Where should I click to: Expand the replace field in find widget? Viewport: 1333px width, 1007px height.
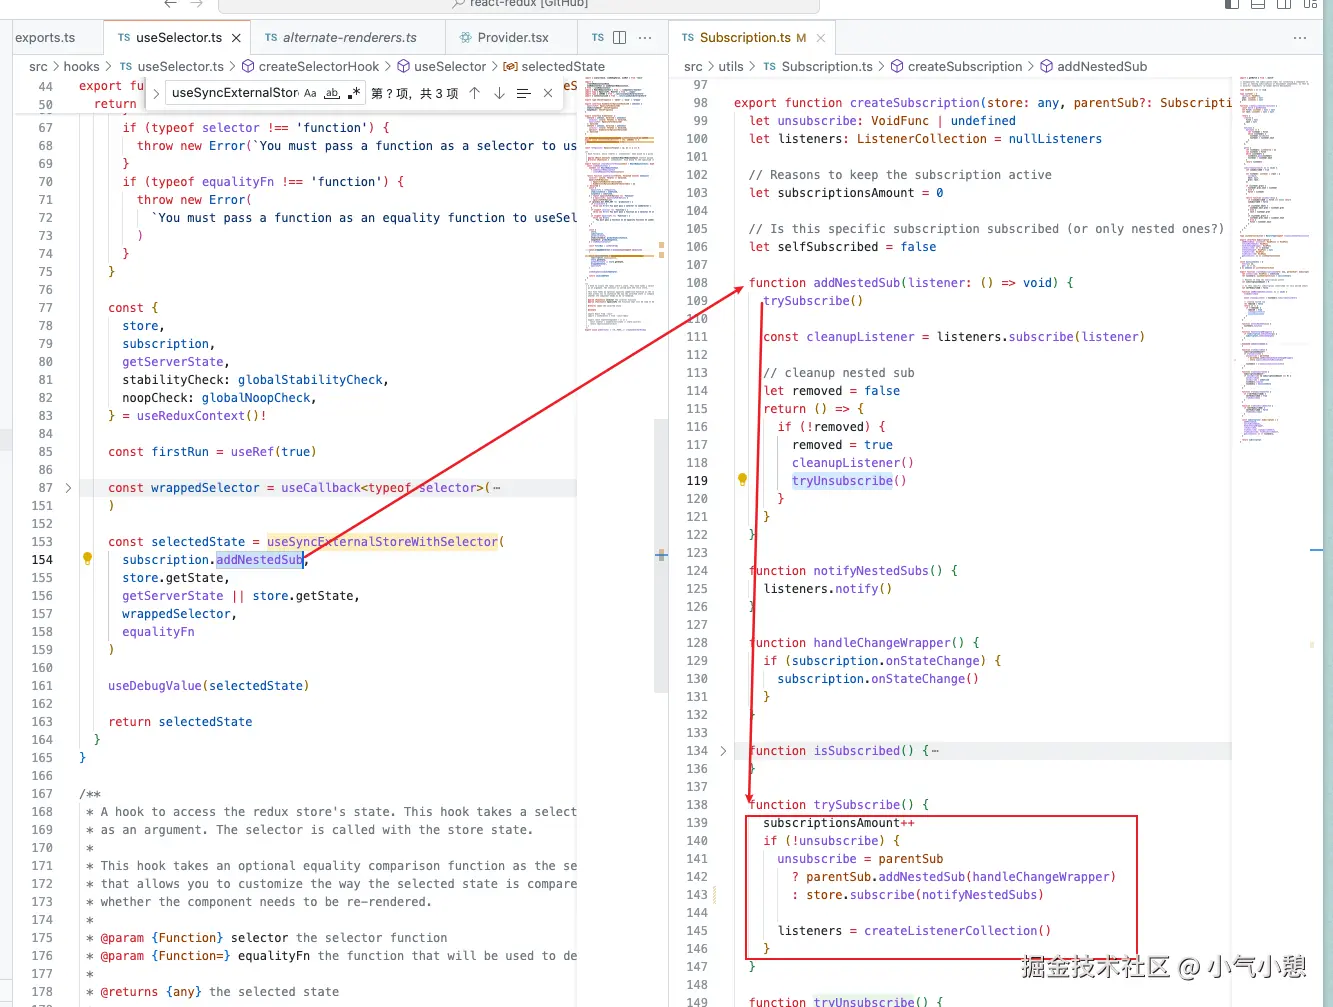pos(156,93)
